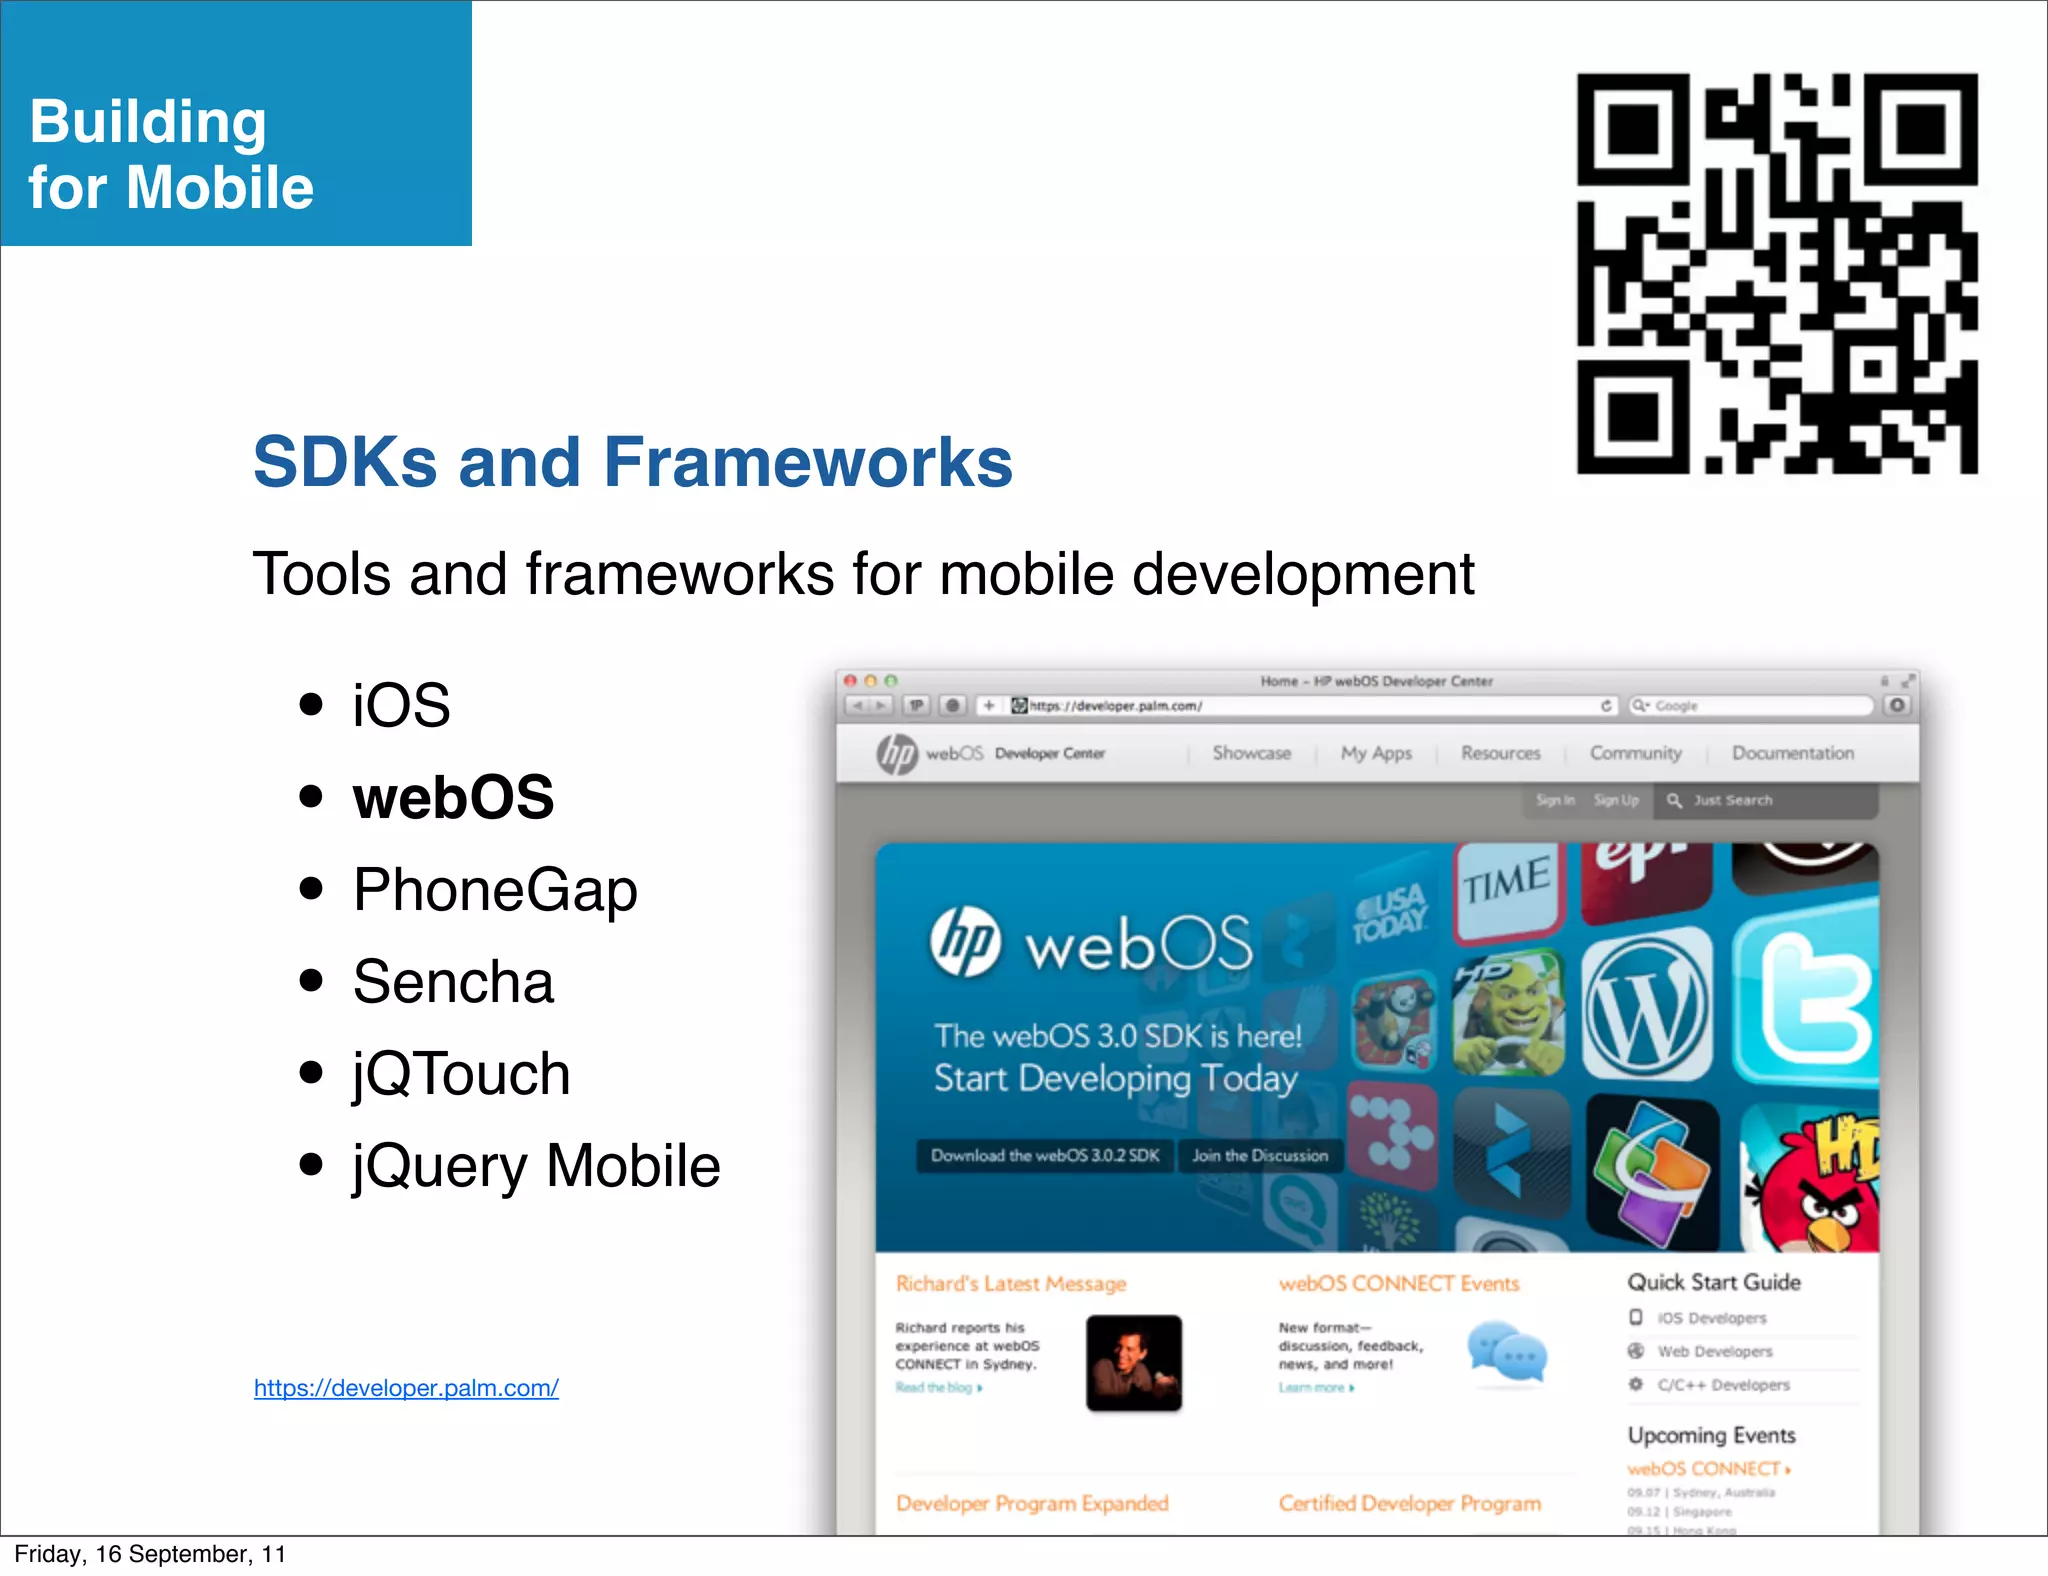Click the blue arrow app icon
Screen dimensions: 2048x1576
(1510, 1152)
